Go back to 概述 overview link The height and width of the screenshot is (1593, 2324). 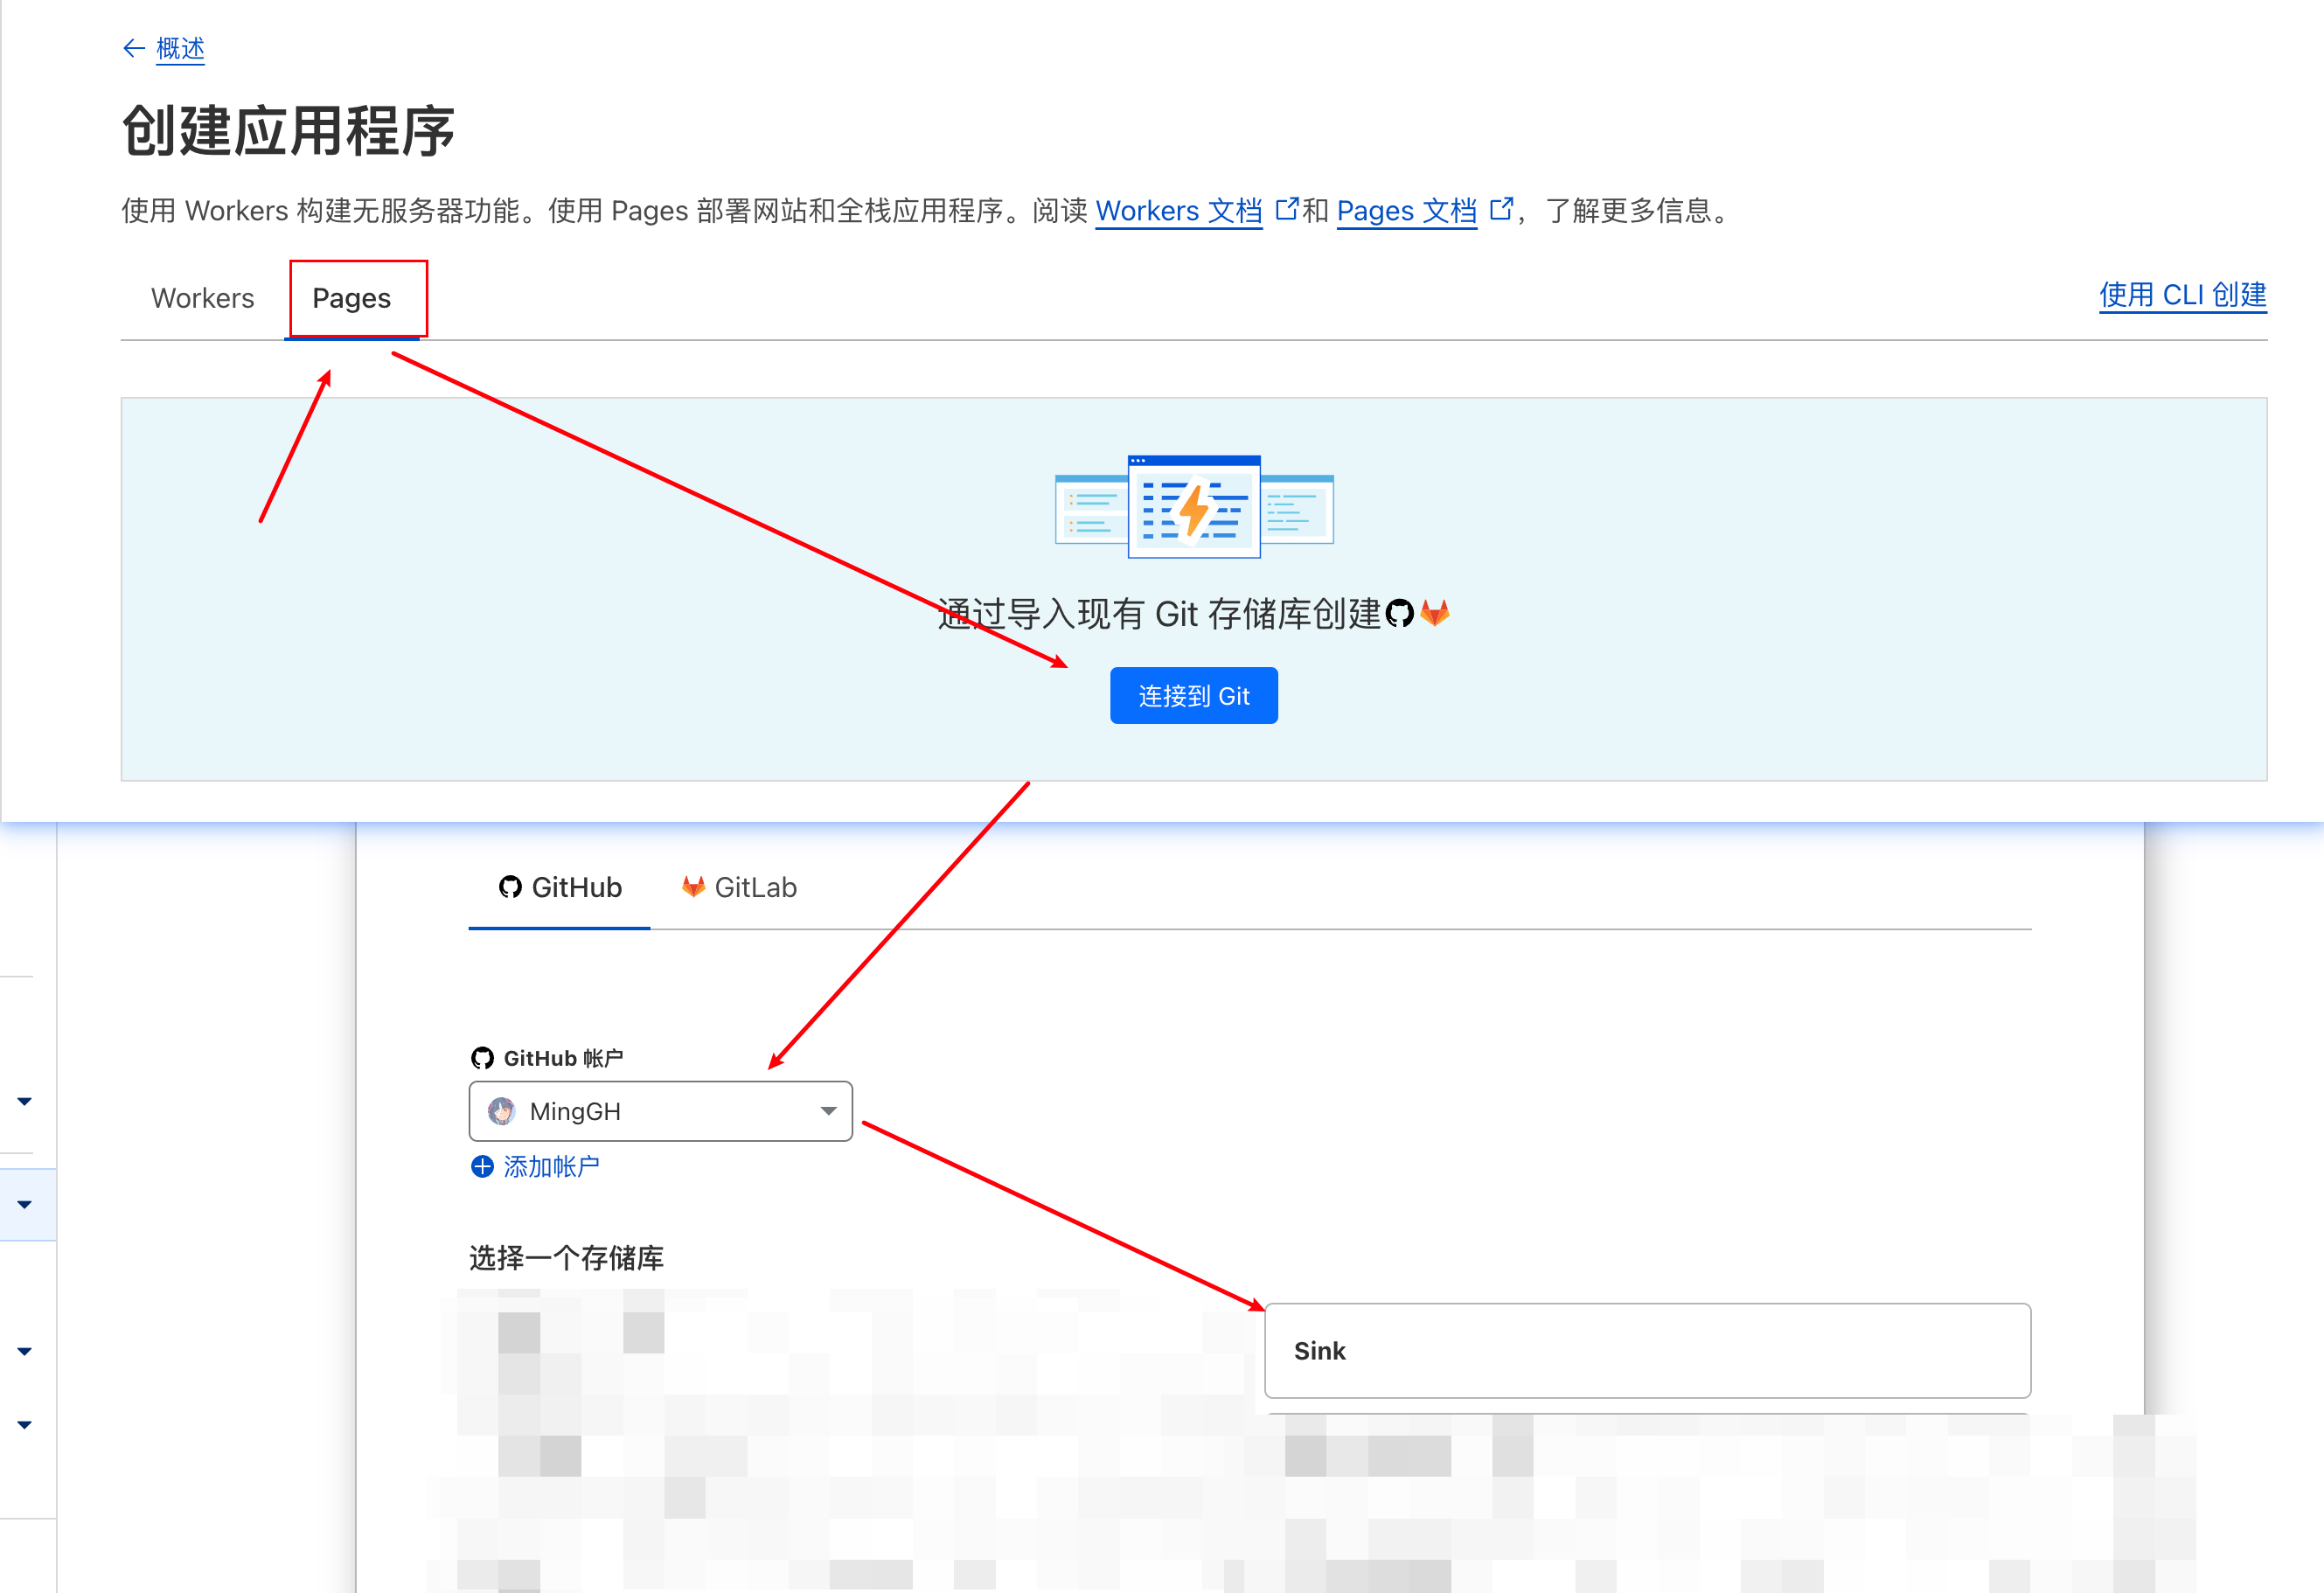click(180, 48)
